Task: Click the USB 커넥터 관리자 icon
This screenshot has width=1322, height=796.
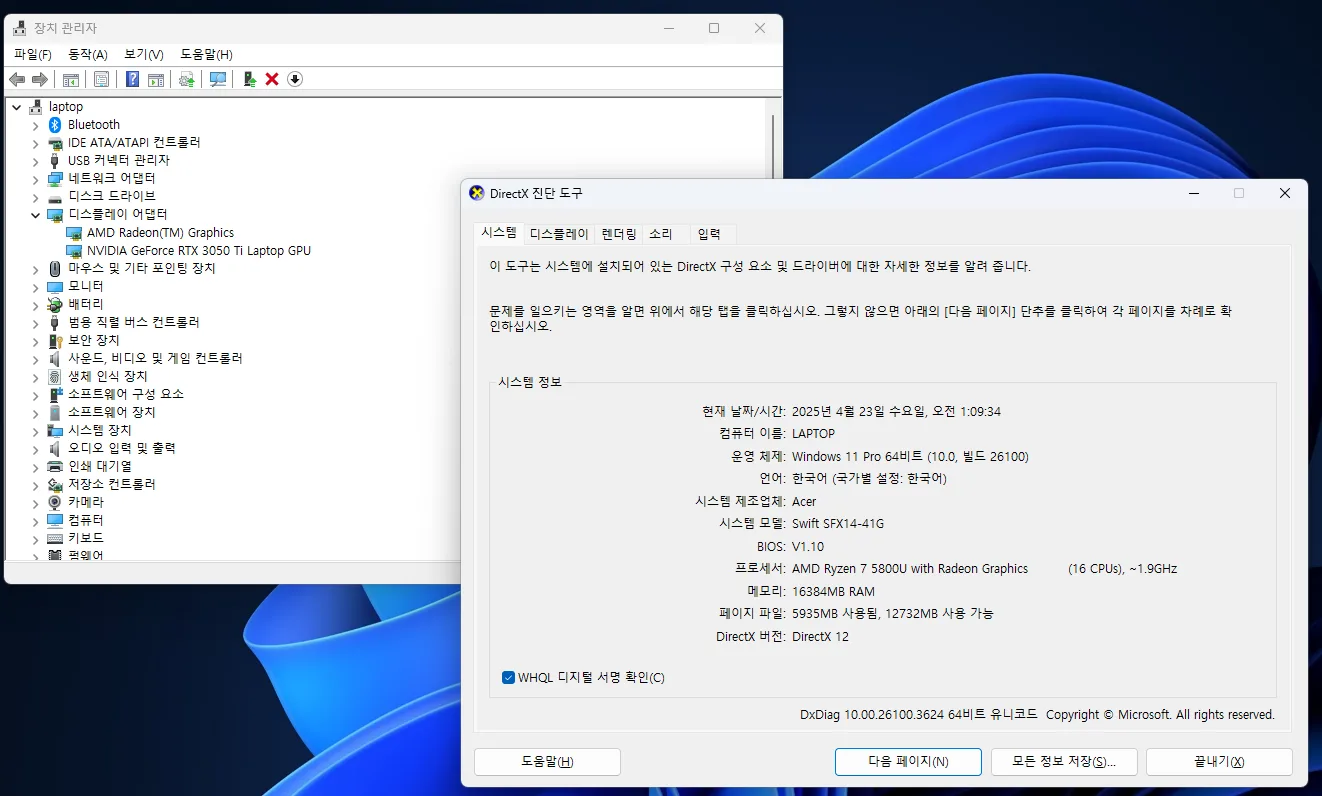Action: click(55, 161)
